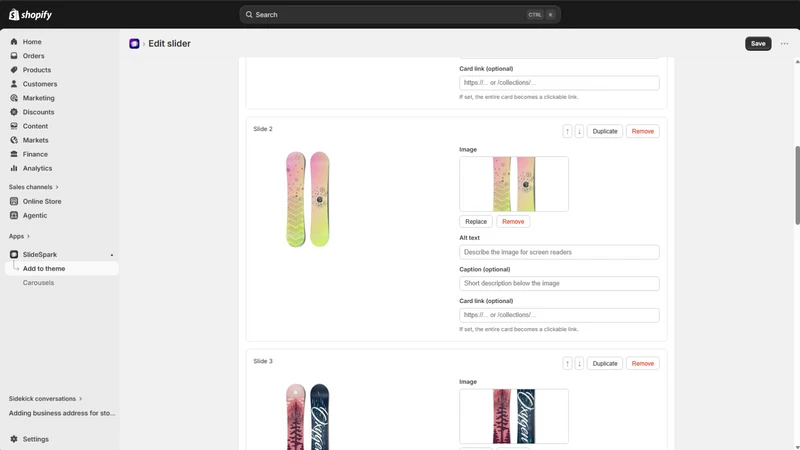The image size is (800, 450).
Task: Remove Slide 2 entirely
Action: (x=642, y=131)
